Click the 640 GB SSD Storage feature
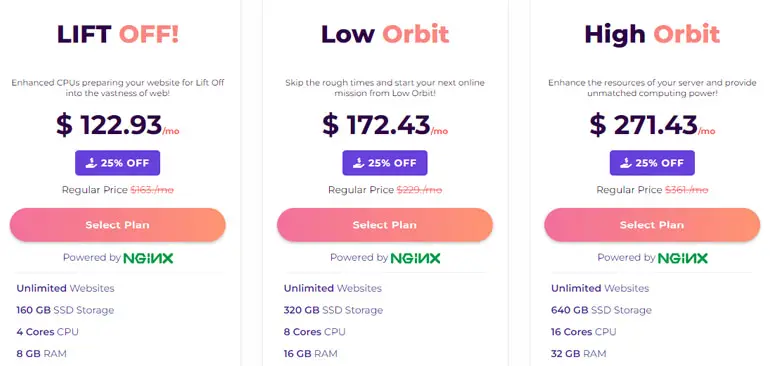This screenshot has height=366, width=770. pos(601,310)
